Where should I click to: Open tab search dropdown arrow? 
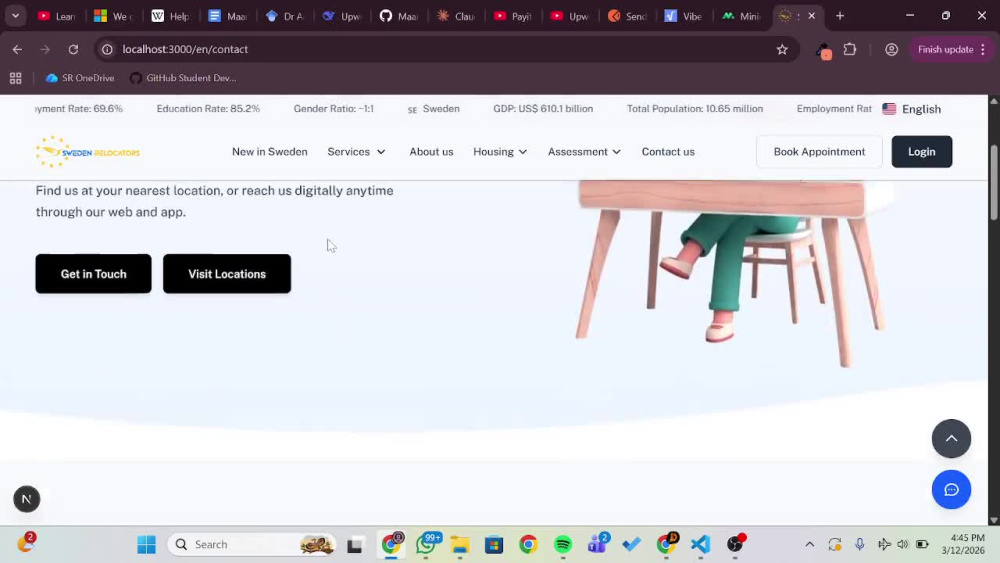pyautogui.click(x=15, y=16)
